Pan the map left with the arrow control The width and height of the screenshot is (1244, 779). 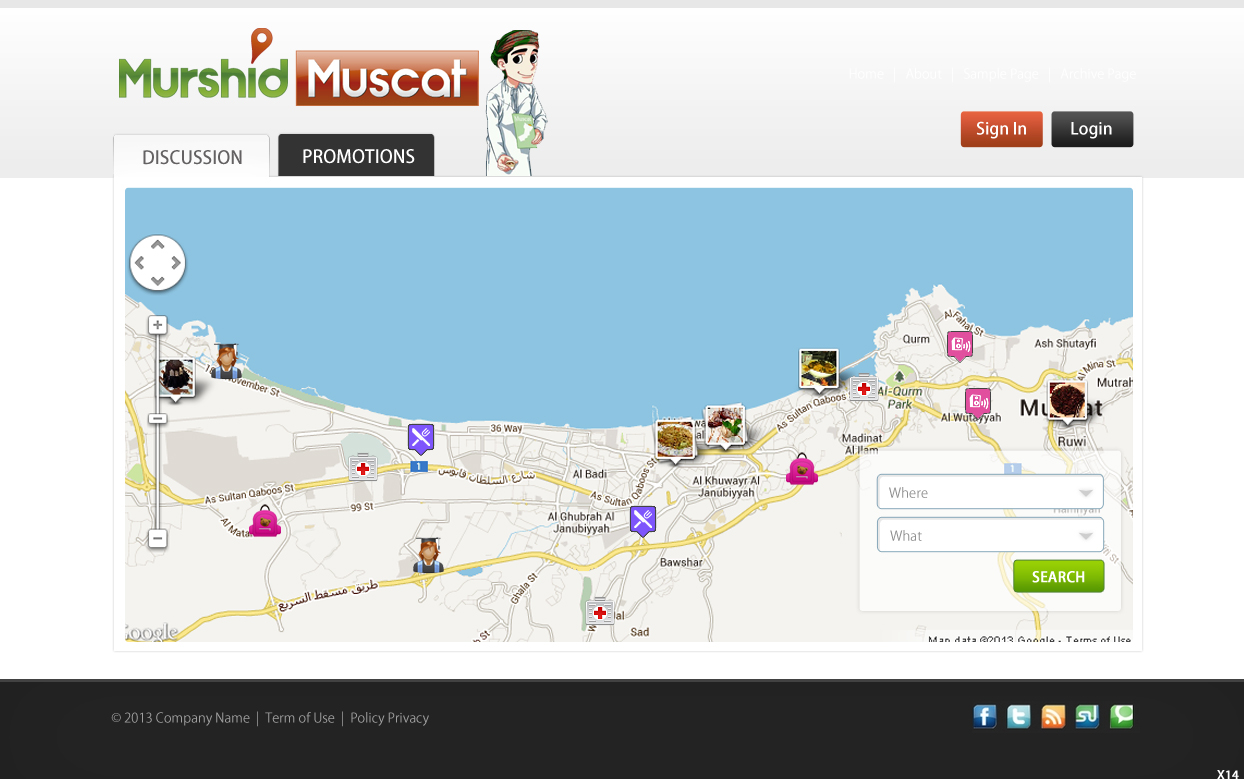pyautogui.click(x=140, y=263)
